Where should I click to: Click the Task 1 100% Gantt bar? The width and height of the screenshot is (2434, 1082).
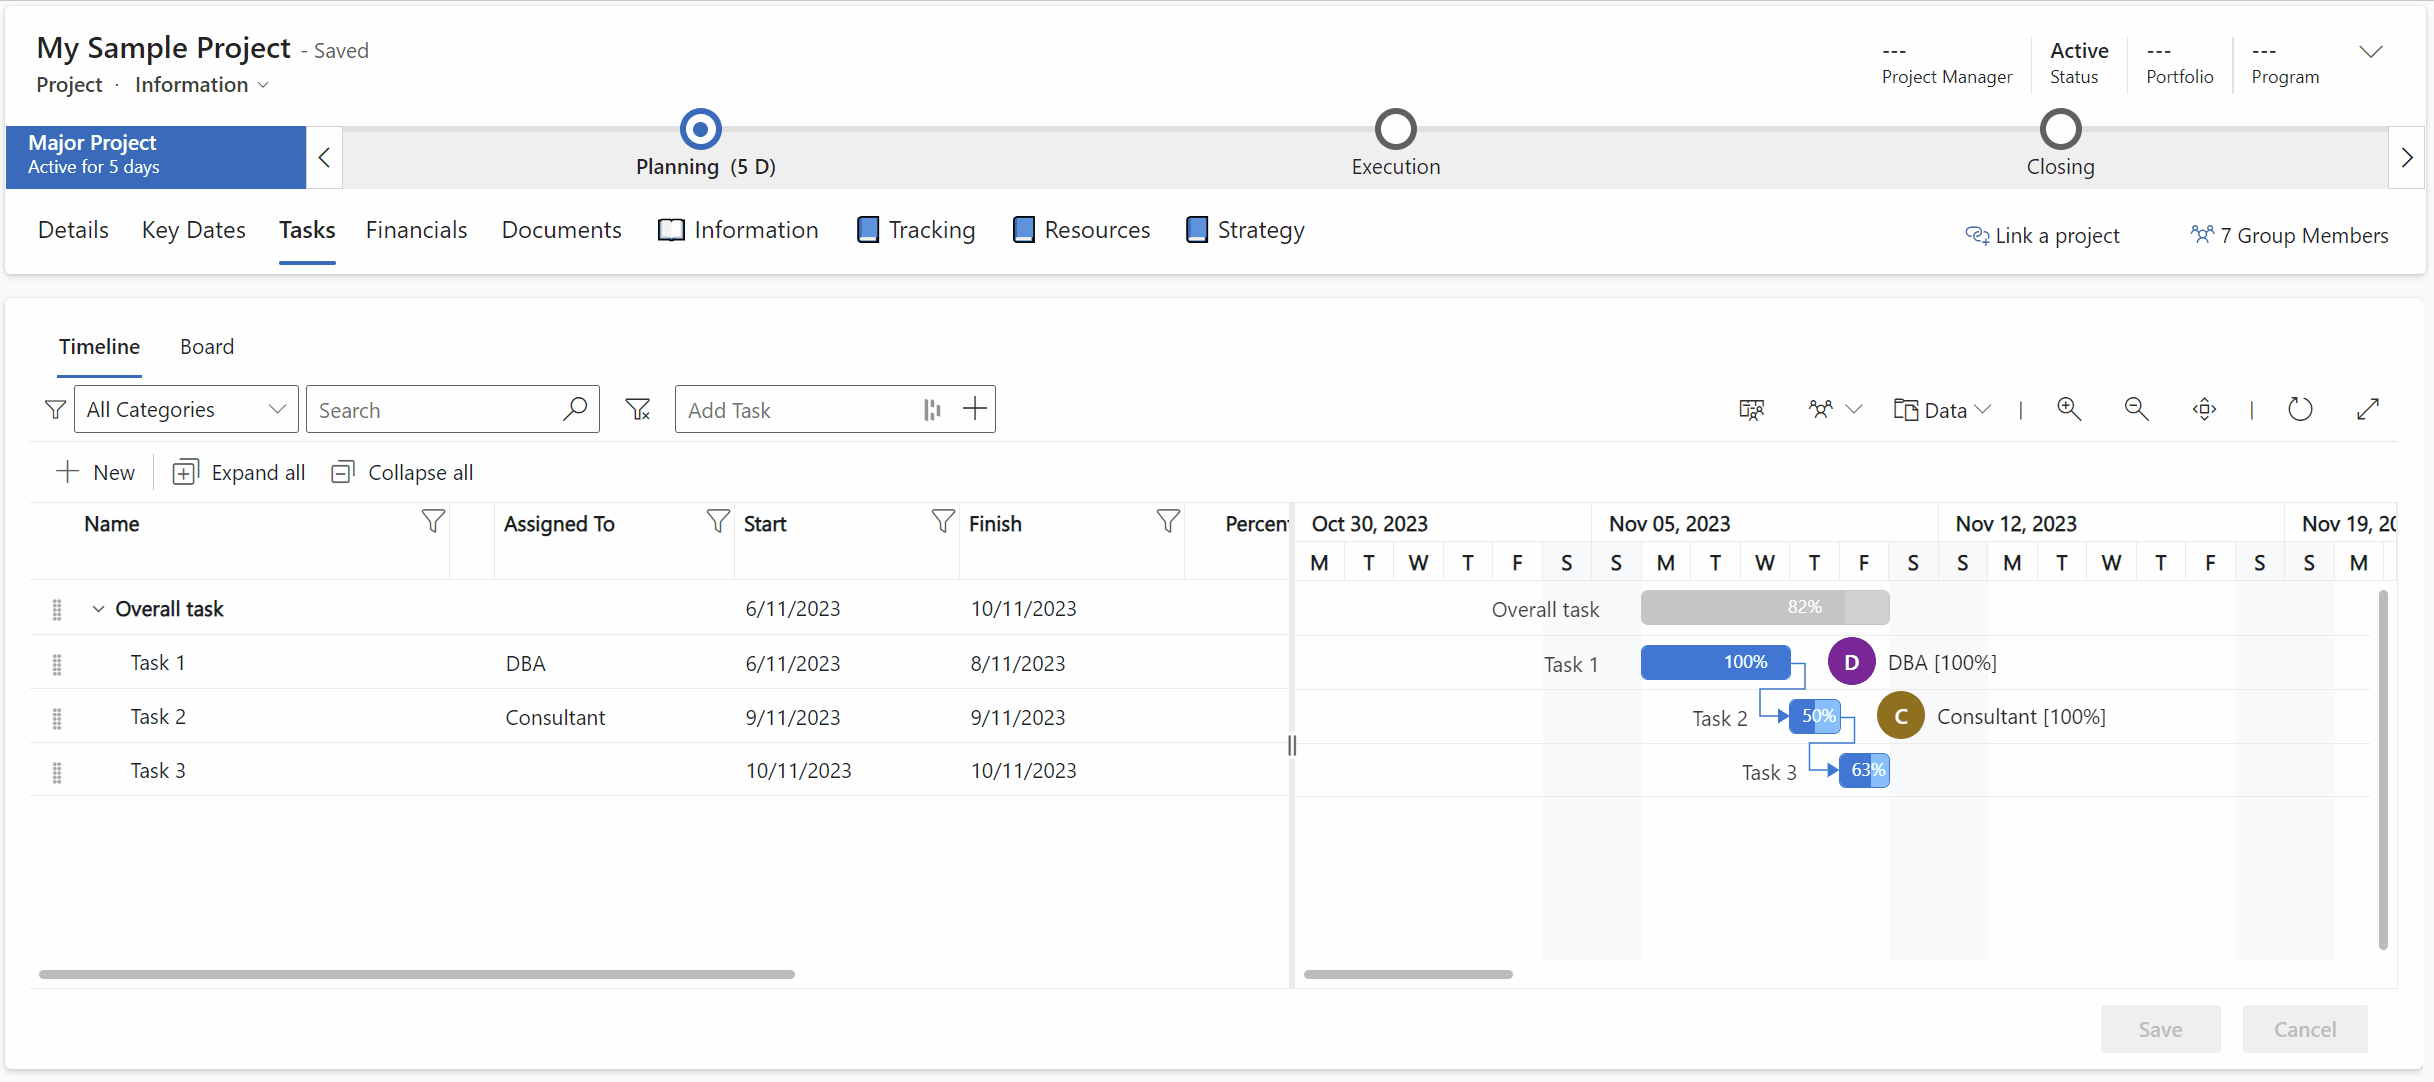pyautogui.click(x=1716, y=662)
